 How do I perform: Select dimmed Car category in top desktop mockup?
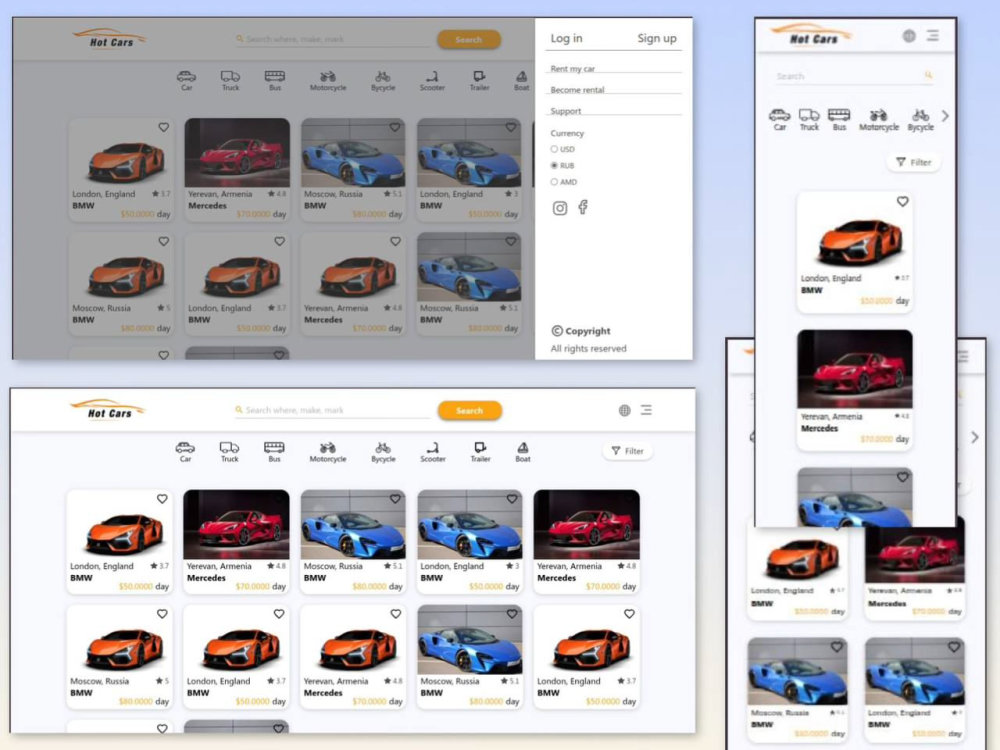click(x=186, y=80)
